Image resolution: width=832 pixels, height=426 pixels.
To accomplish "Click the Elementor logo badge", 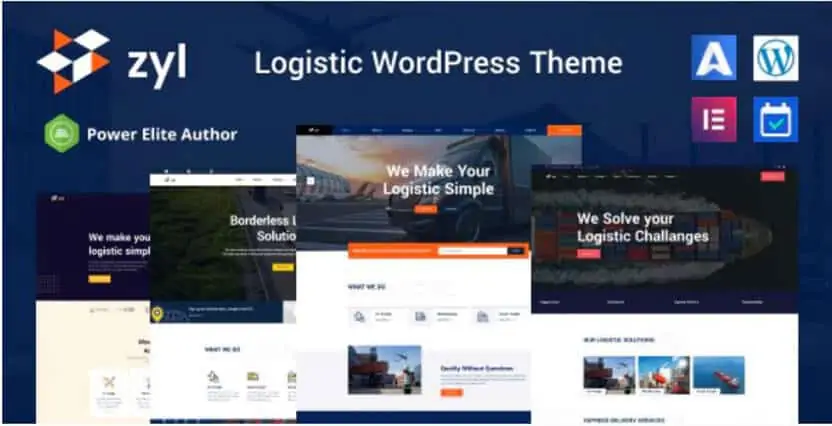I will pos(714,119).
